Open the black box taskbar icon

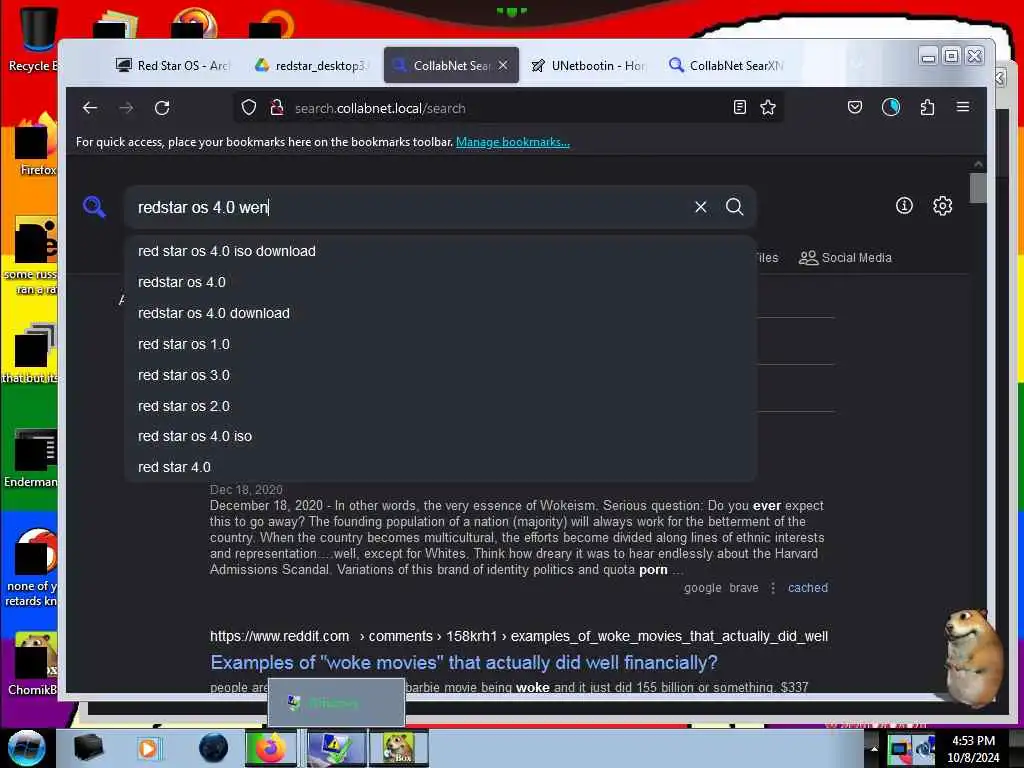(x=88, y=748)
